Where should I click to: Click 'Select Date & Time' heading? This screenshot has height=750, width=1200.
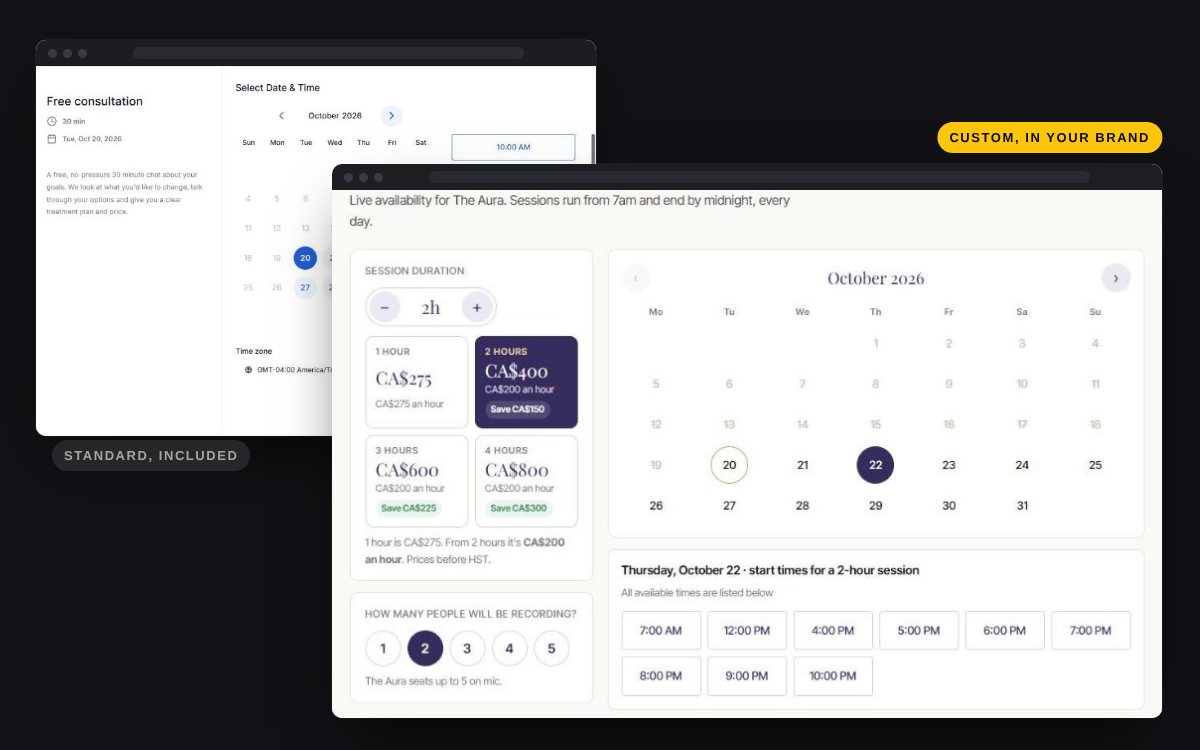pos(278,88)
